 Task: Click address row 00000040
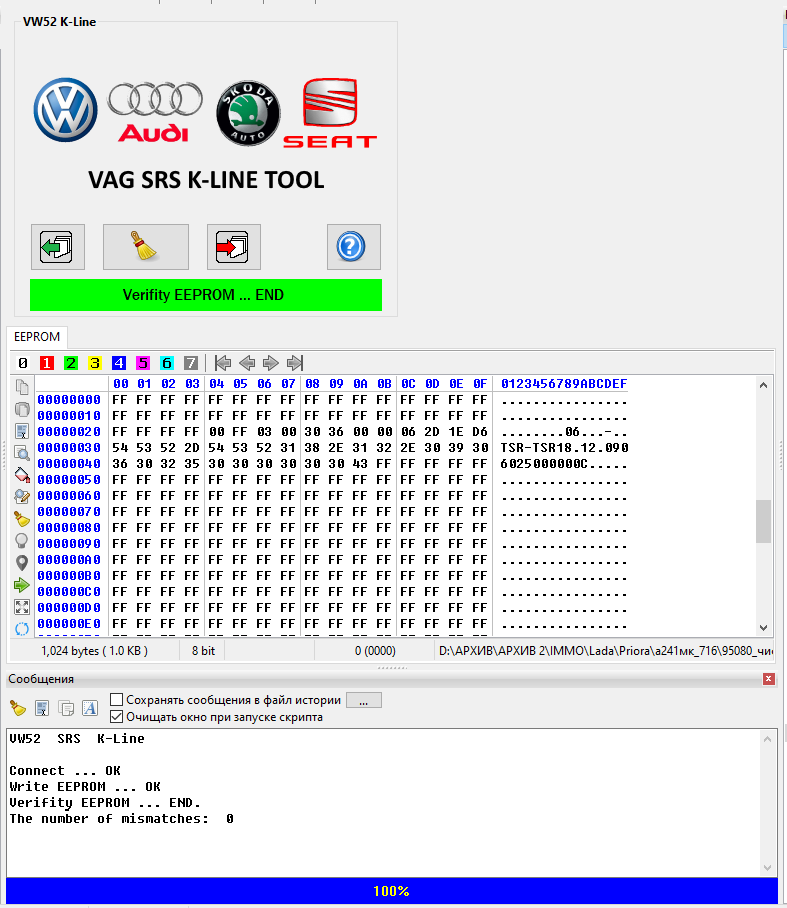[69, 464]
